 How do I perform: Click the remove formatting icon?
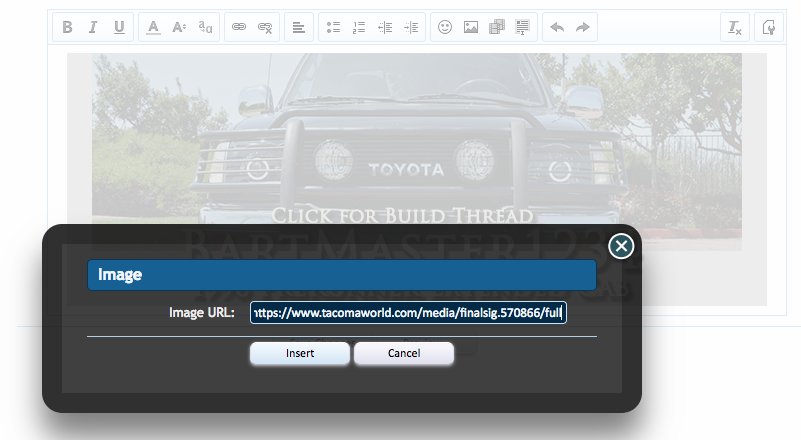click(735, 27)
